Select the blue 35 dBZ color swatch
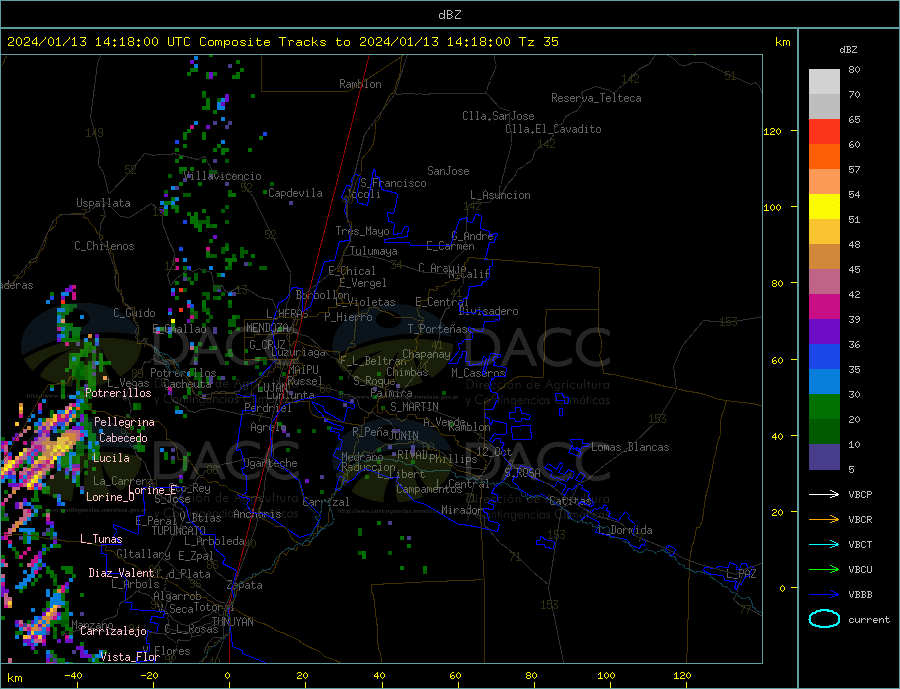This screenshot has width=900, height=689. (824, 357)
